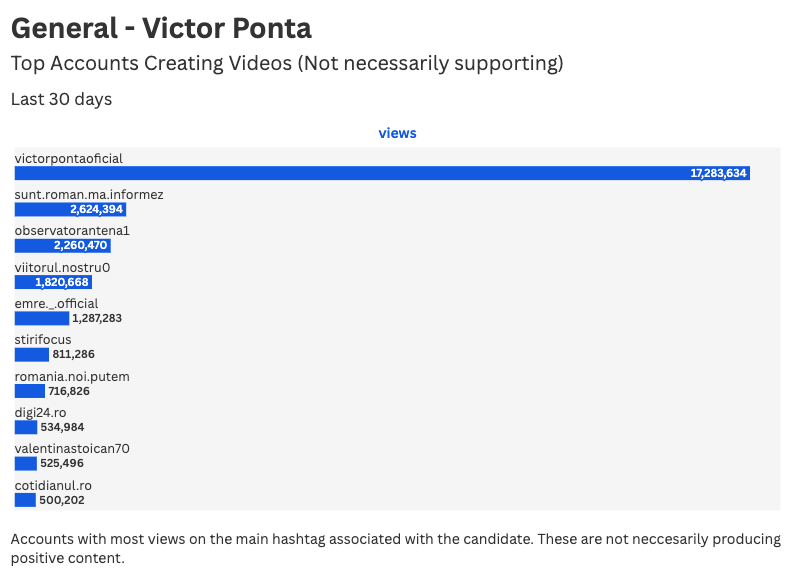Select the 811,286 value label
This screenshot has width=794, height=577.
click(73, 354)
